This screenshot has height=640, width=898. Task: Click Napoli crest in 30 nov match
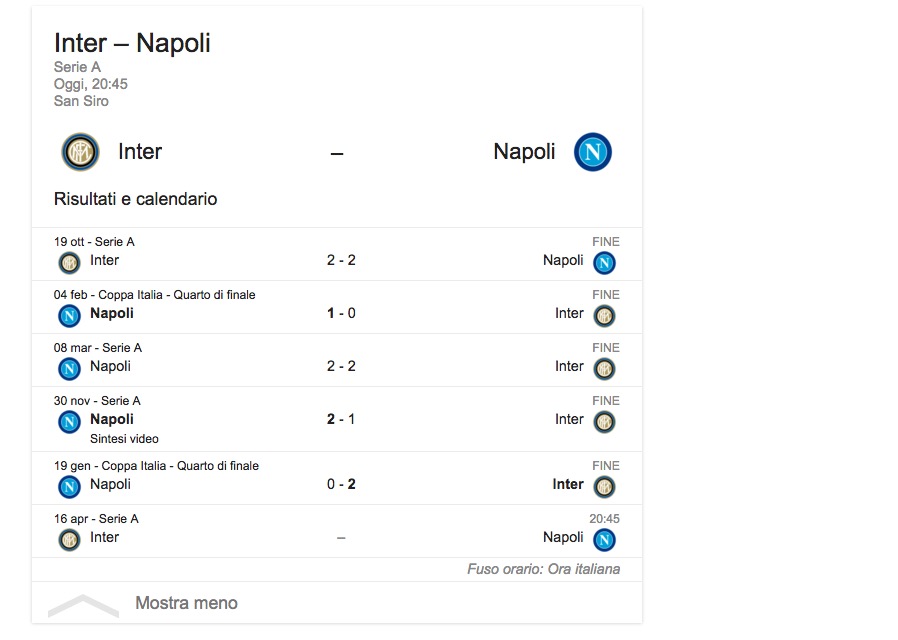[69, 422]
